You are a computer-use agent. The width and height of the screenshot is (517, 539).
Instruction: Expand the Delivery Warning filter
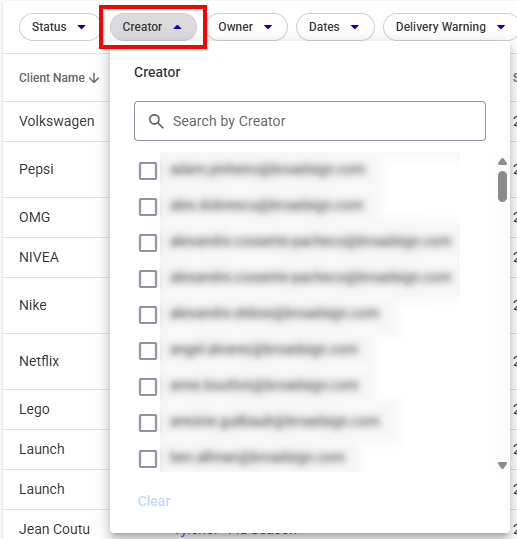(x=450, y=27)
